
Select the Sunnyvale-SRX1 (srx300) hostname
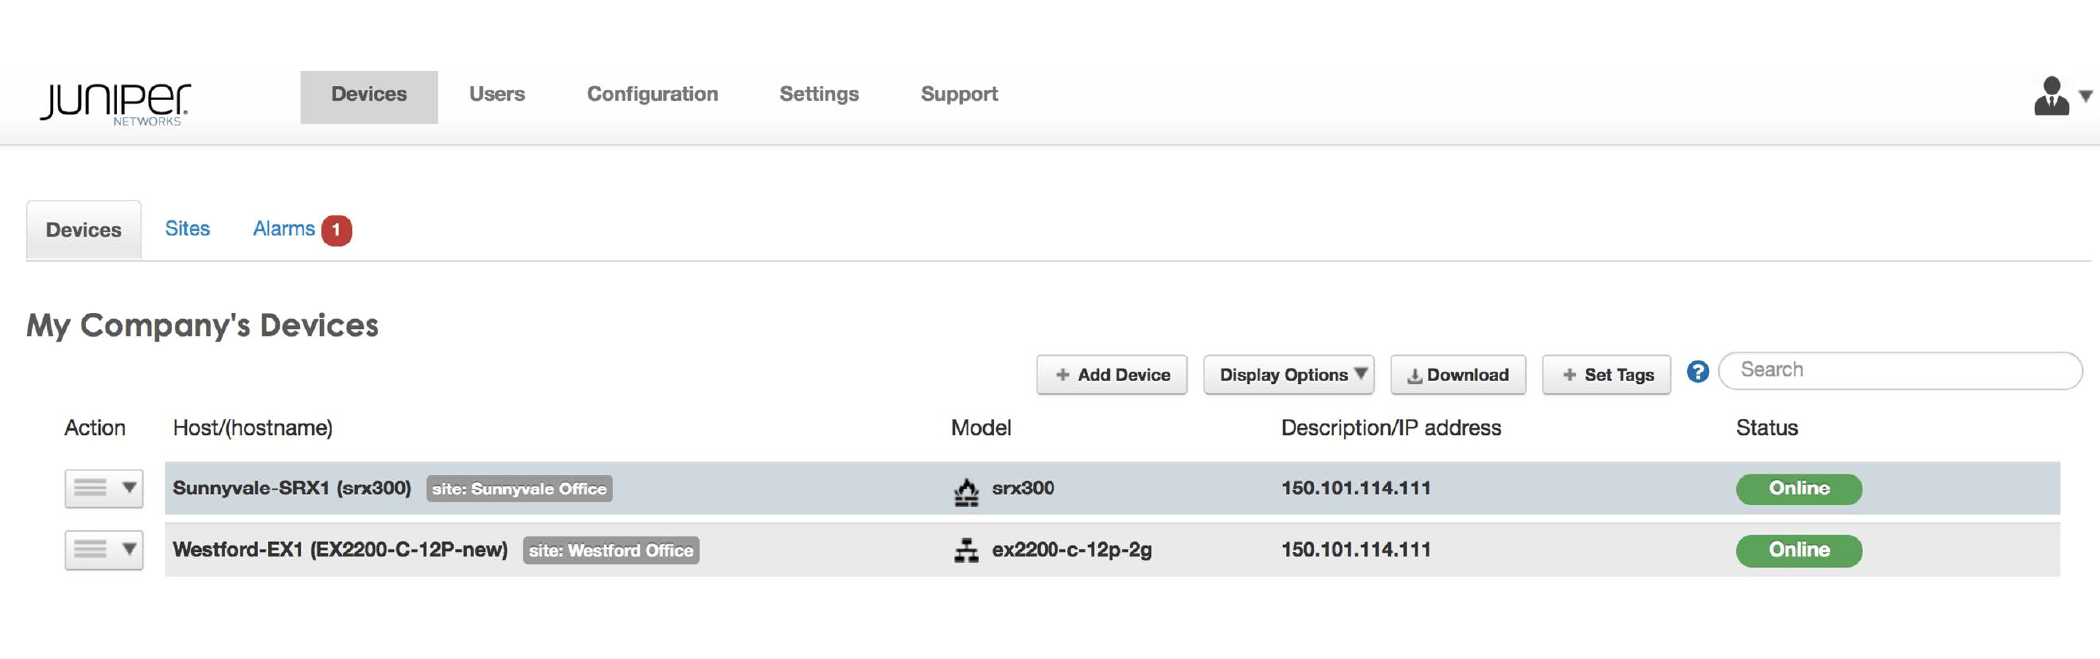(292, 488)
